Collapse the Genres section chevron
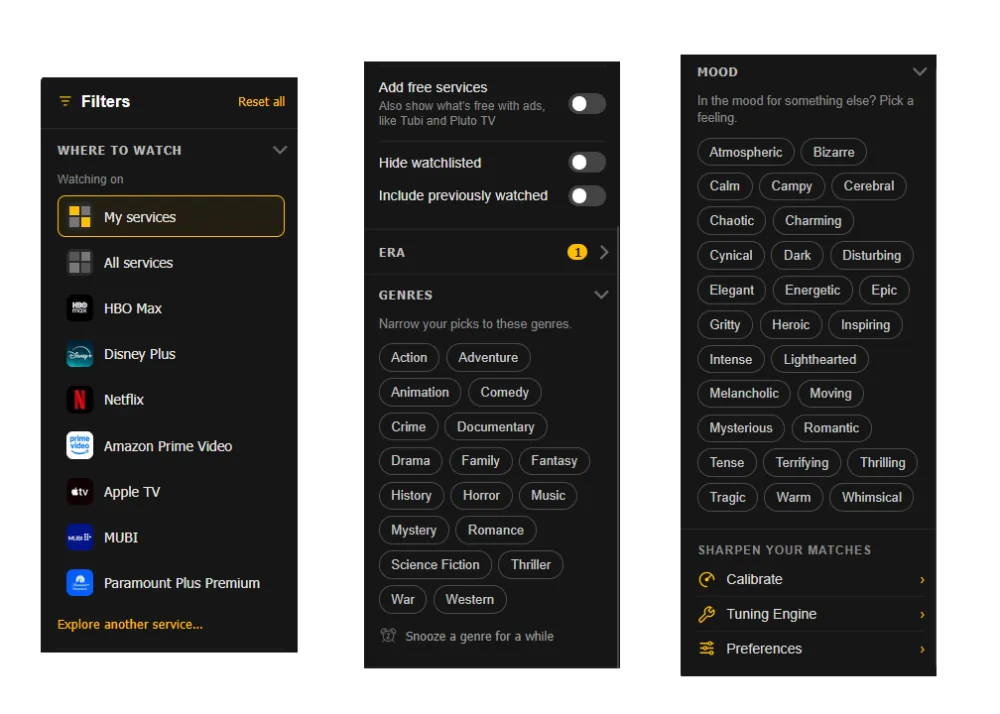The image size is (1000, 714). (601, 295)
